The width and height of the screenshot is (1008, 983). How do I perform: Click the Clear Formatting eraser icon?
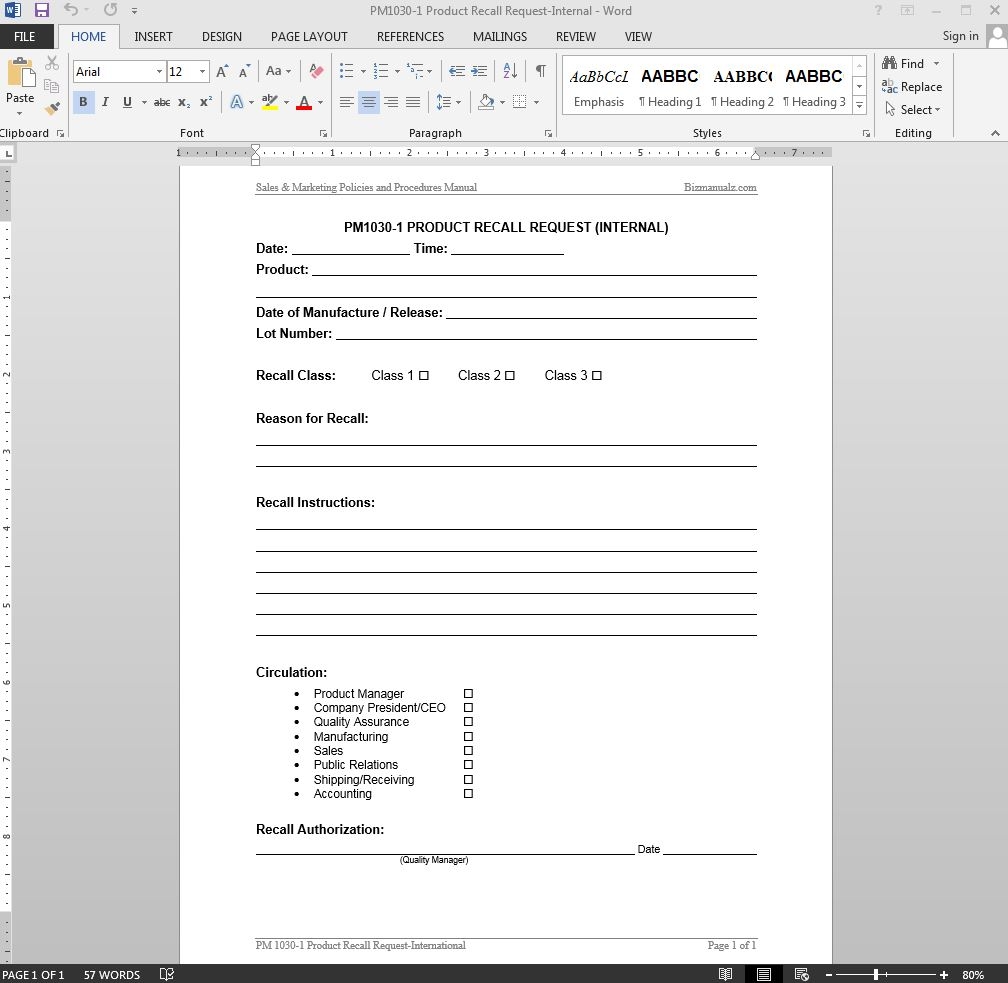(317, 71)
